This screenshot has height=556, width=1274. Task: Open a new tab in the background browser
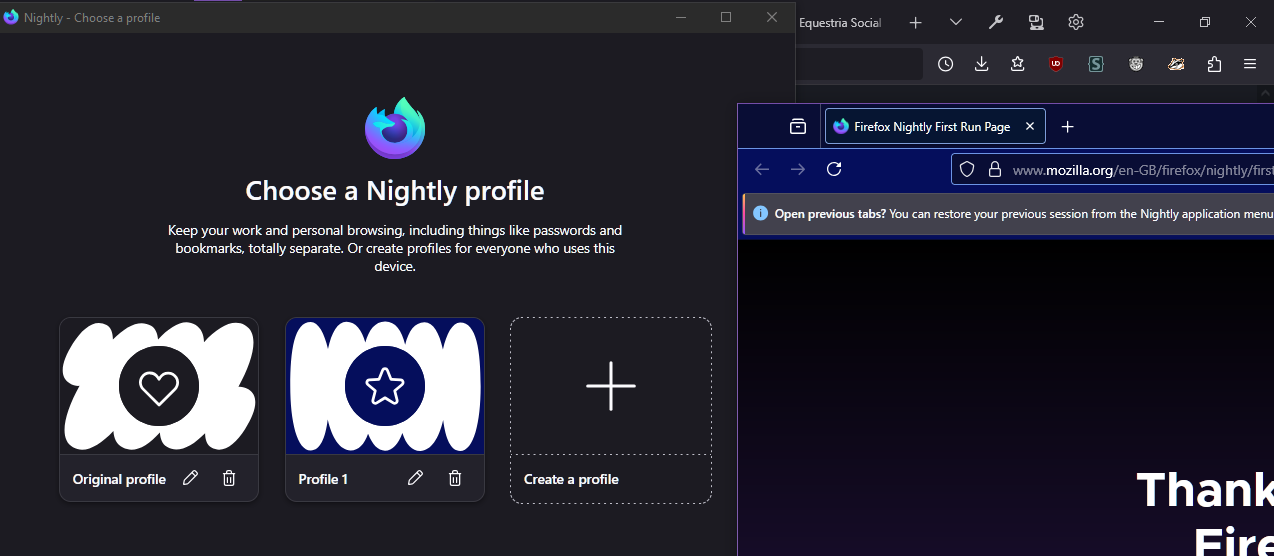click(x=915, y=22)
